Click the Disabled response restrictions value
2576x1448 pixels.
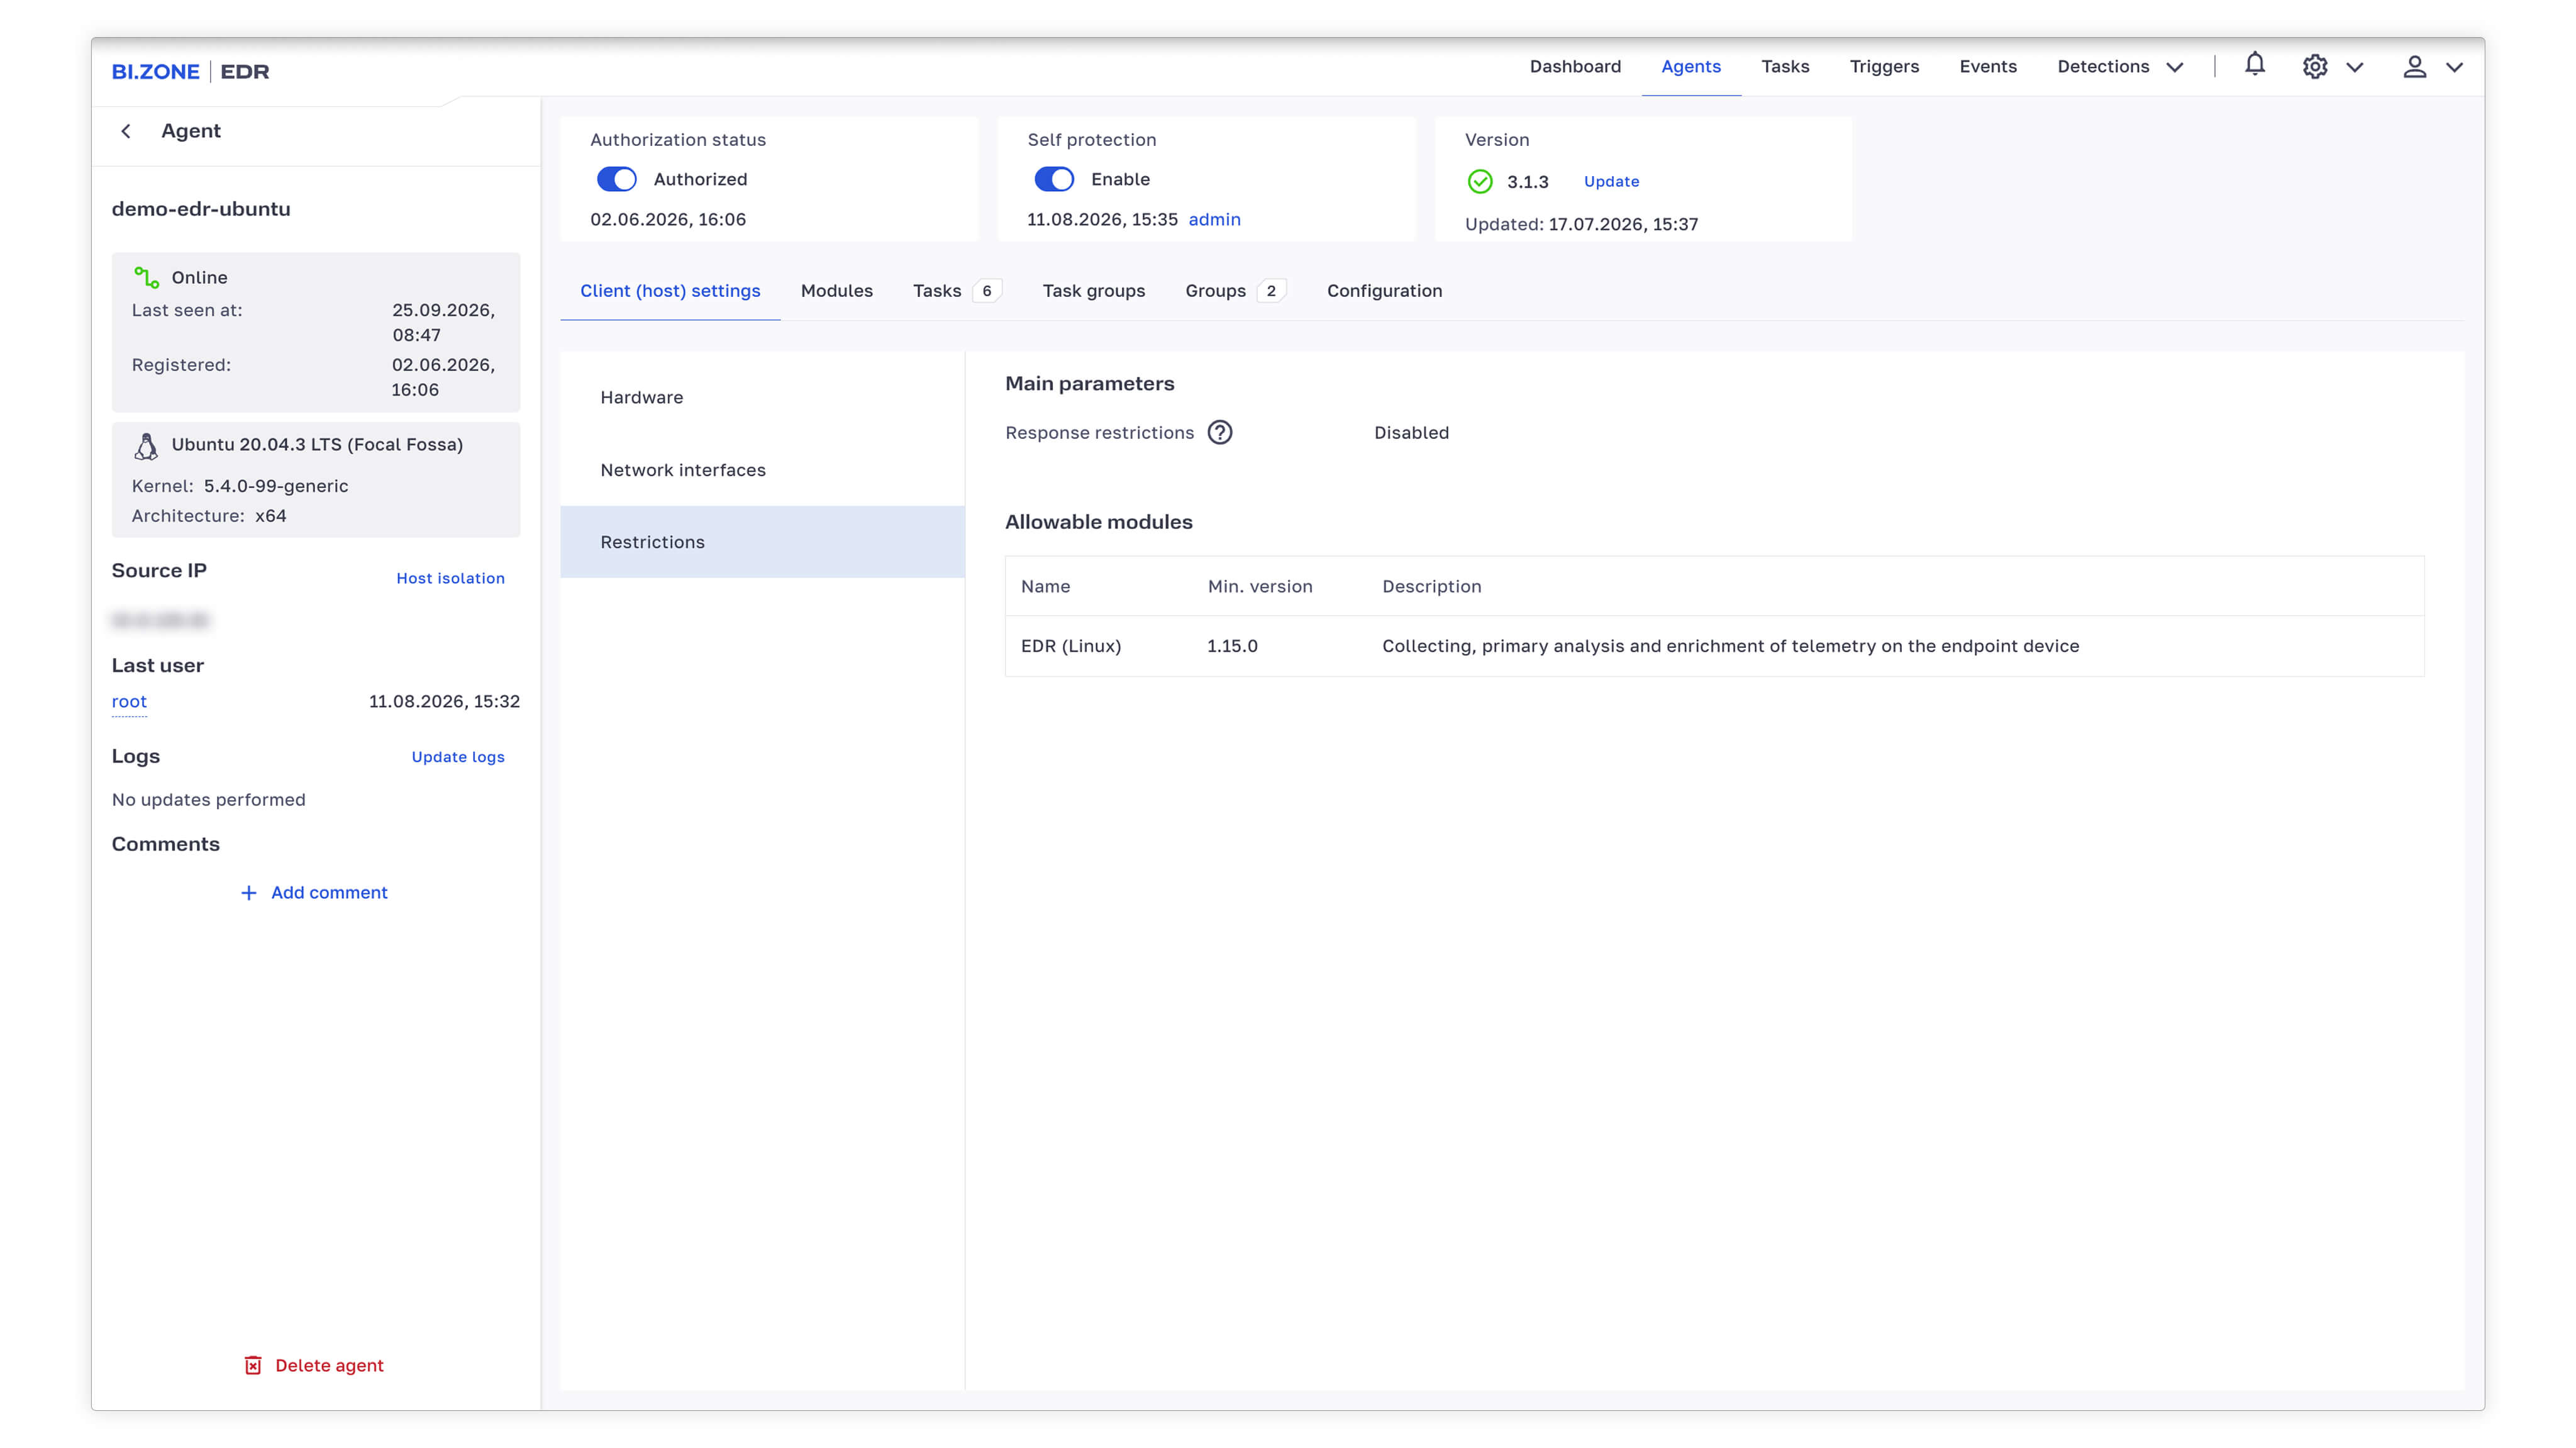(1411, 433)
